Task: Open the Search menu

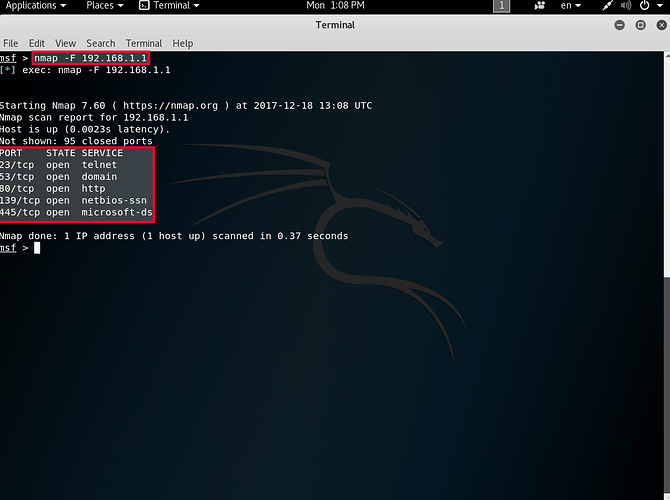Action: (x=100, y=44)
